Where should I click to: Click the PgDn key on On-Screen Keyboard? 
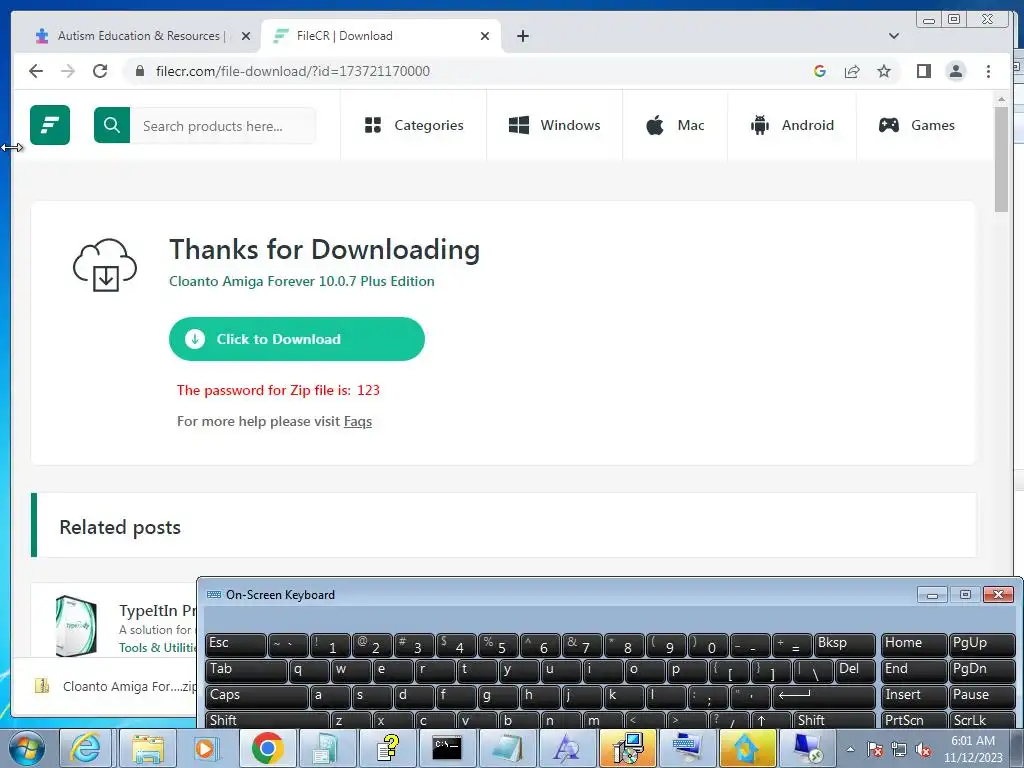982,671
